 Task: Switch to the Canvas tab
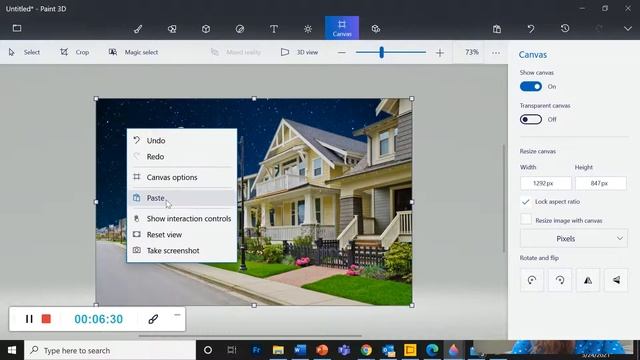pyautogui.click(x=342, y=28)
